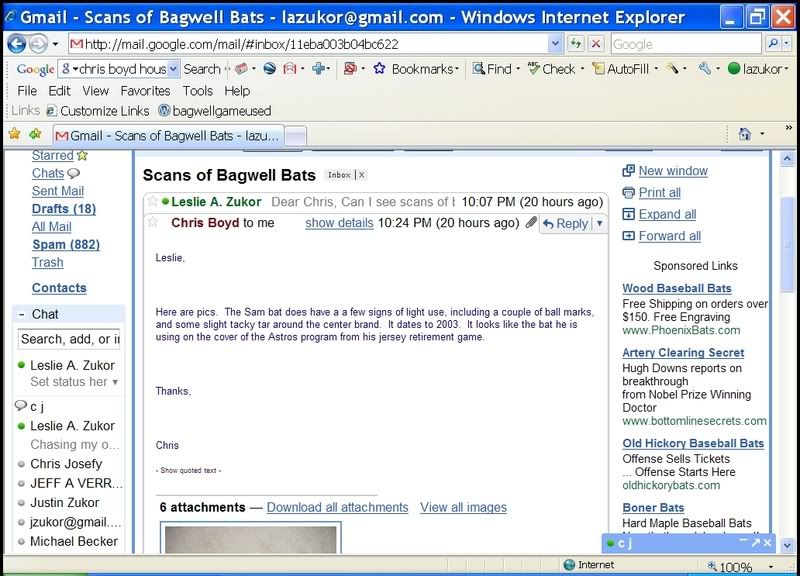Click the show details link
The height and width of the screenshot is (576, 800).
[339, 223]
